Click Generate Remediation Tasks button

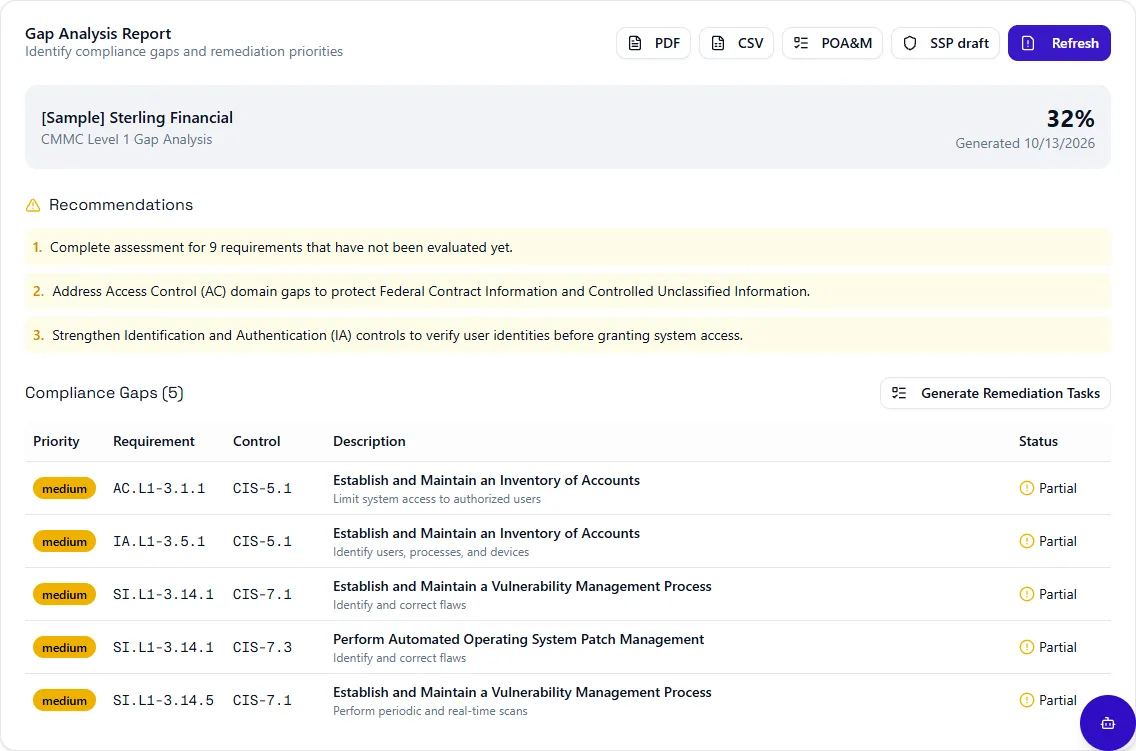[995, 393]
